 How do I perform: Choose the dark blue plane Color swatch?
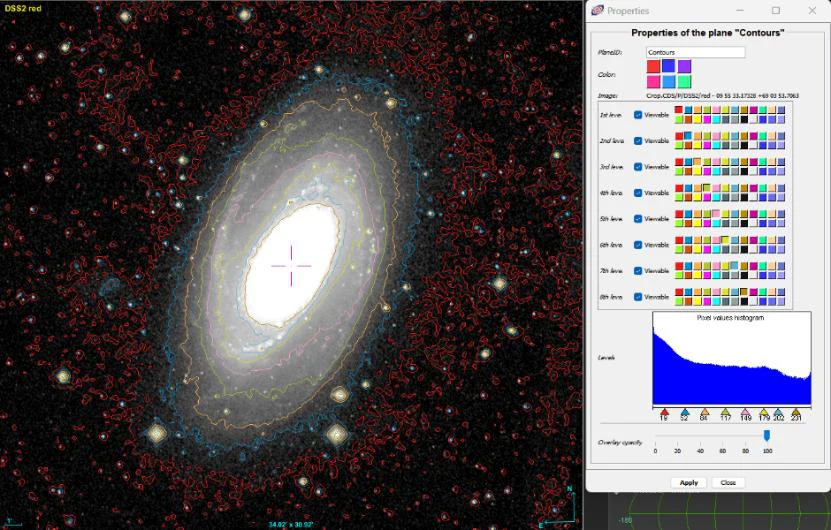668,66
